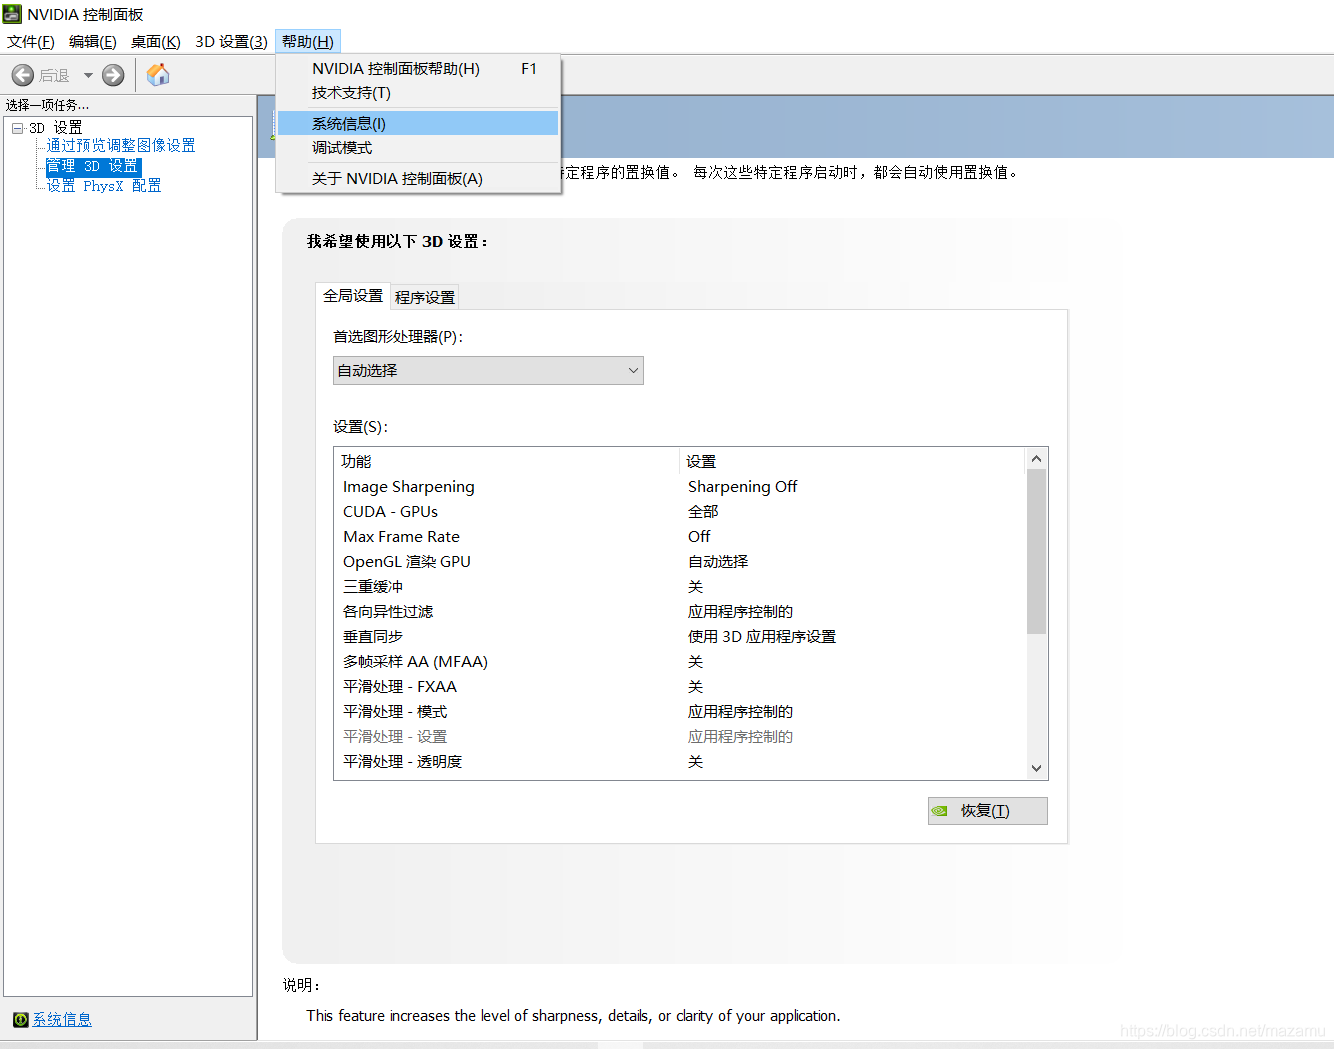This screenshot has height=1049, width=1334.
Task: Click the 功能 column header
Action: click(x=508, y=461)
